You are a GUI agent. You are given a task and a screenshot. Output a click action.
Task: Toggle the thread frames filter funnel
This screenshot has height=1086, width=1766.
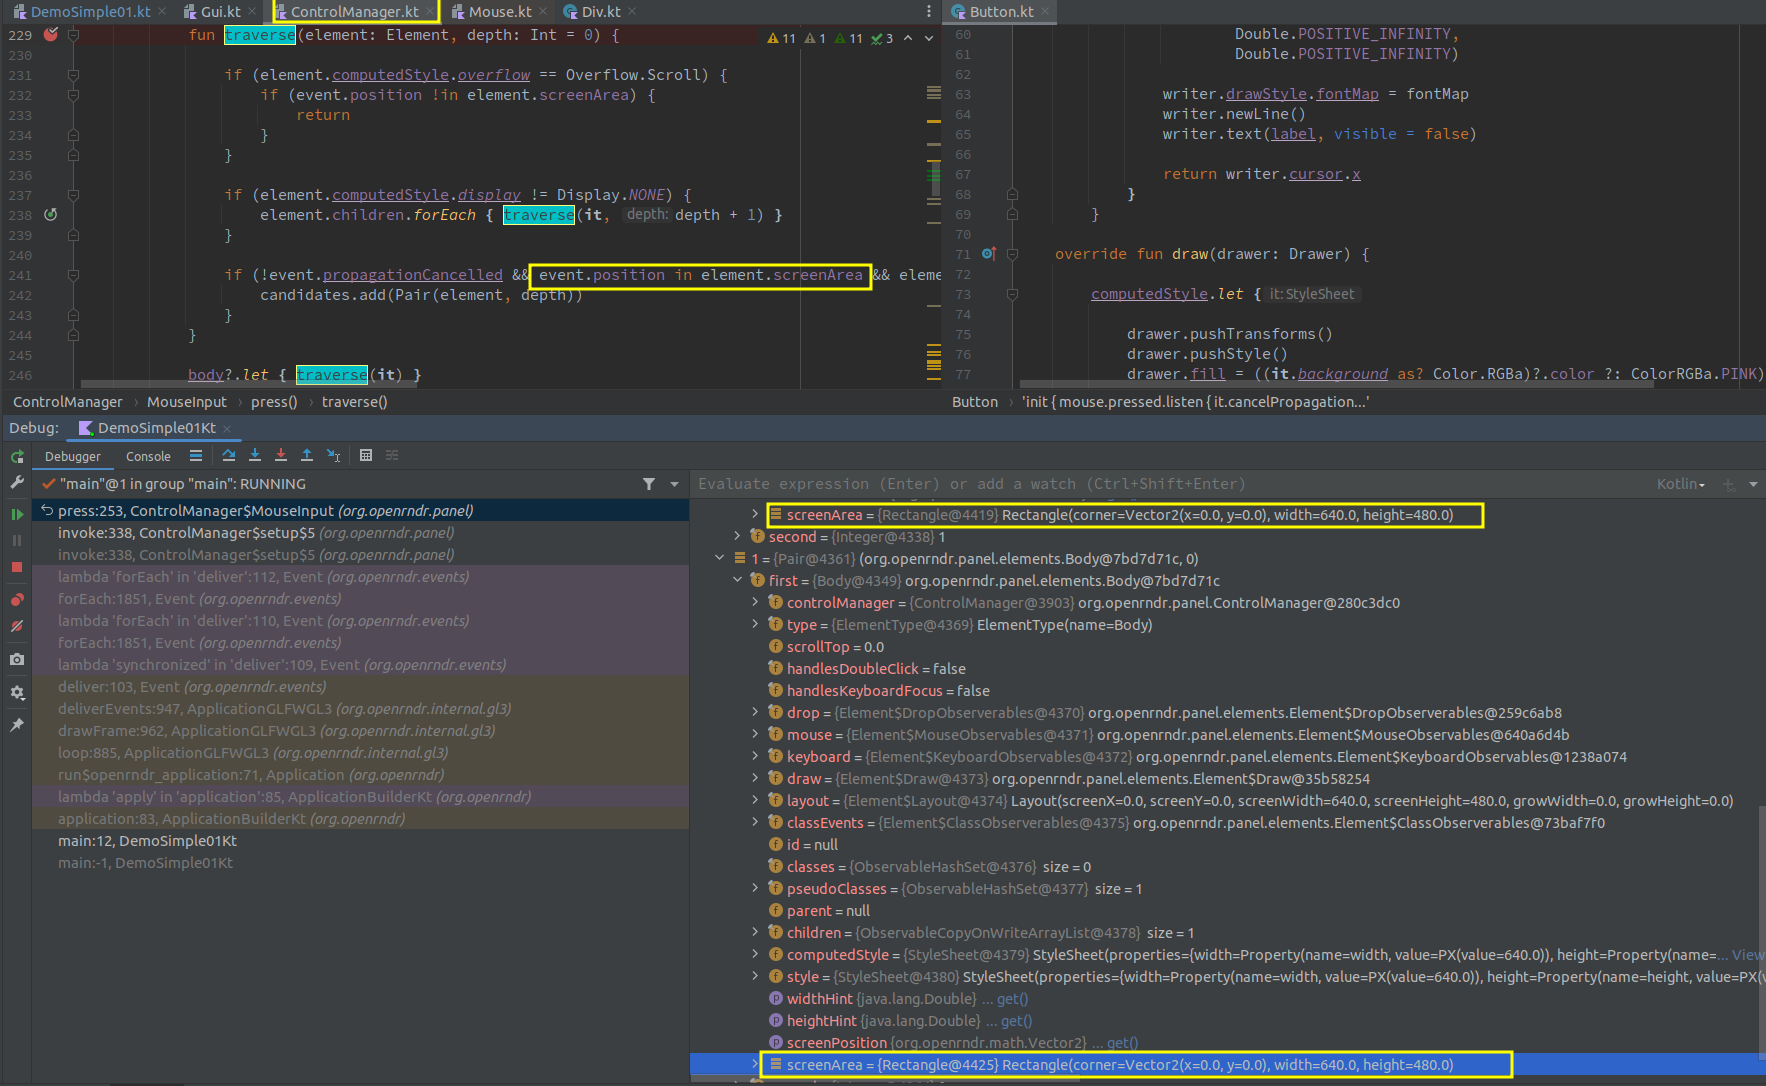(x=649, y=483)
